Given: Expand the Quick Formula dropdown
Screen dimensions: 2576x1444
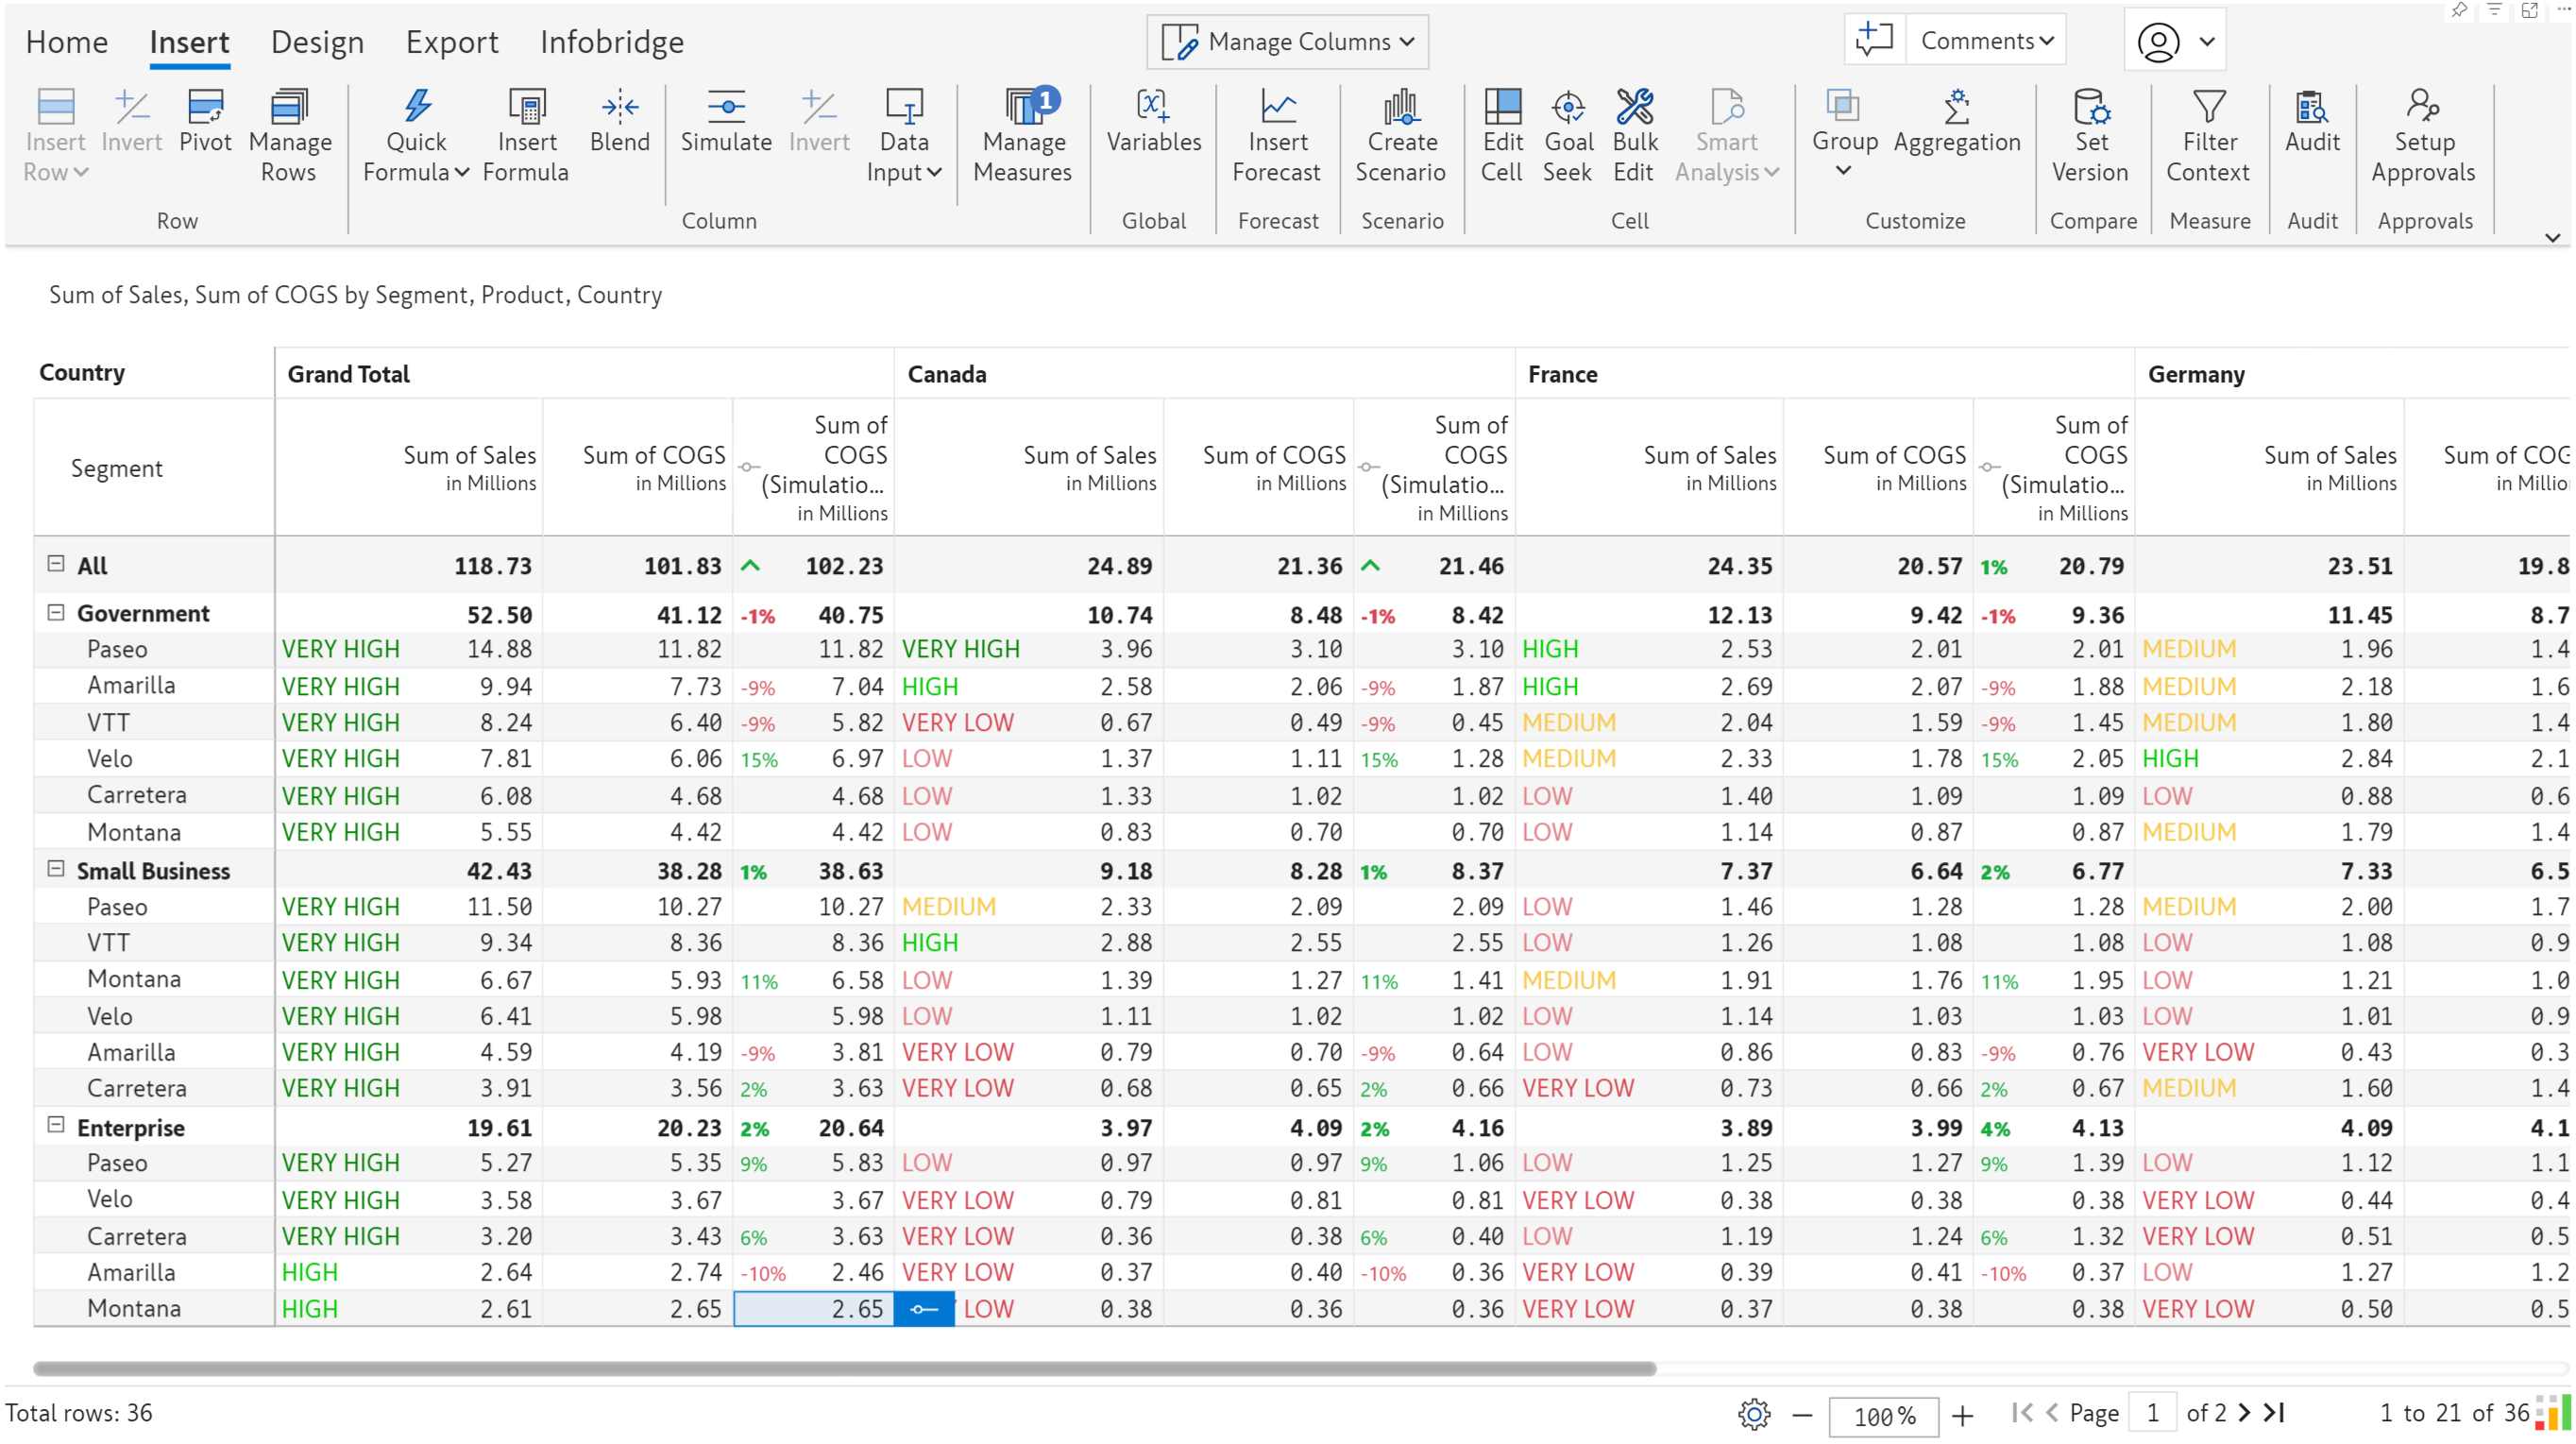Looking at the screenshot, I should click(416, 157).
